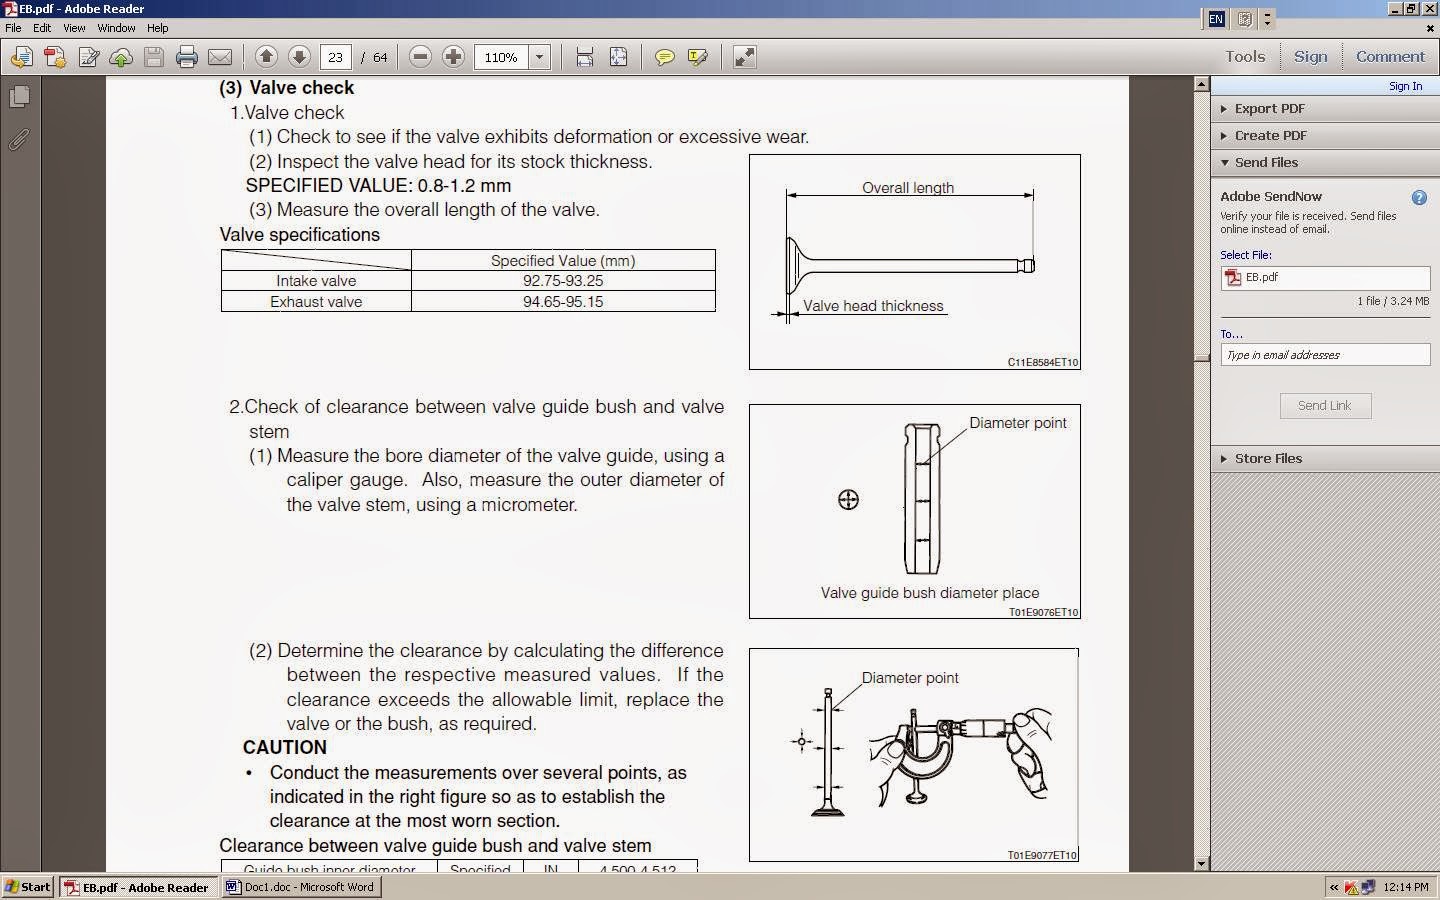Image resolution: width=1440 pixels, height=900 pixels.
Task: Click document scrollbar down arrow
Action: [1202, 864]
